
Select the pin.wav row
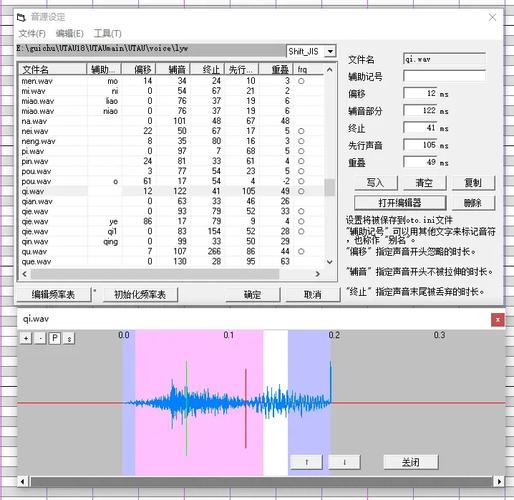pos(171,161)
